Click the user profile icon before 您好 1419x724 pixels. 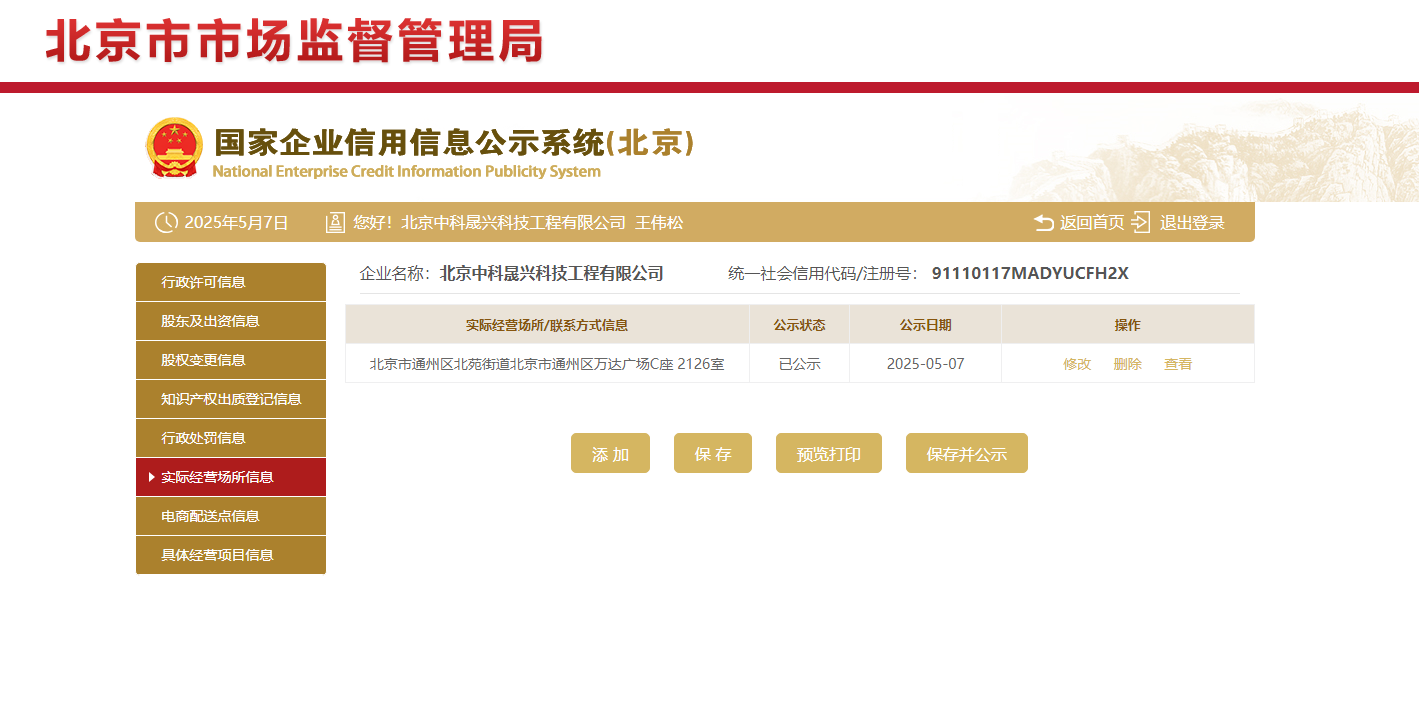(x=335, y=222)
